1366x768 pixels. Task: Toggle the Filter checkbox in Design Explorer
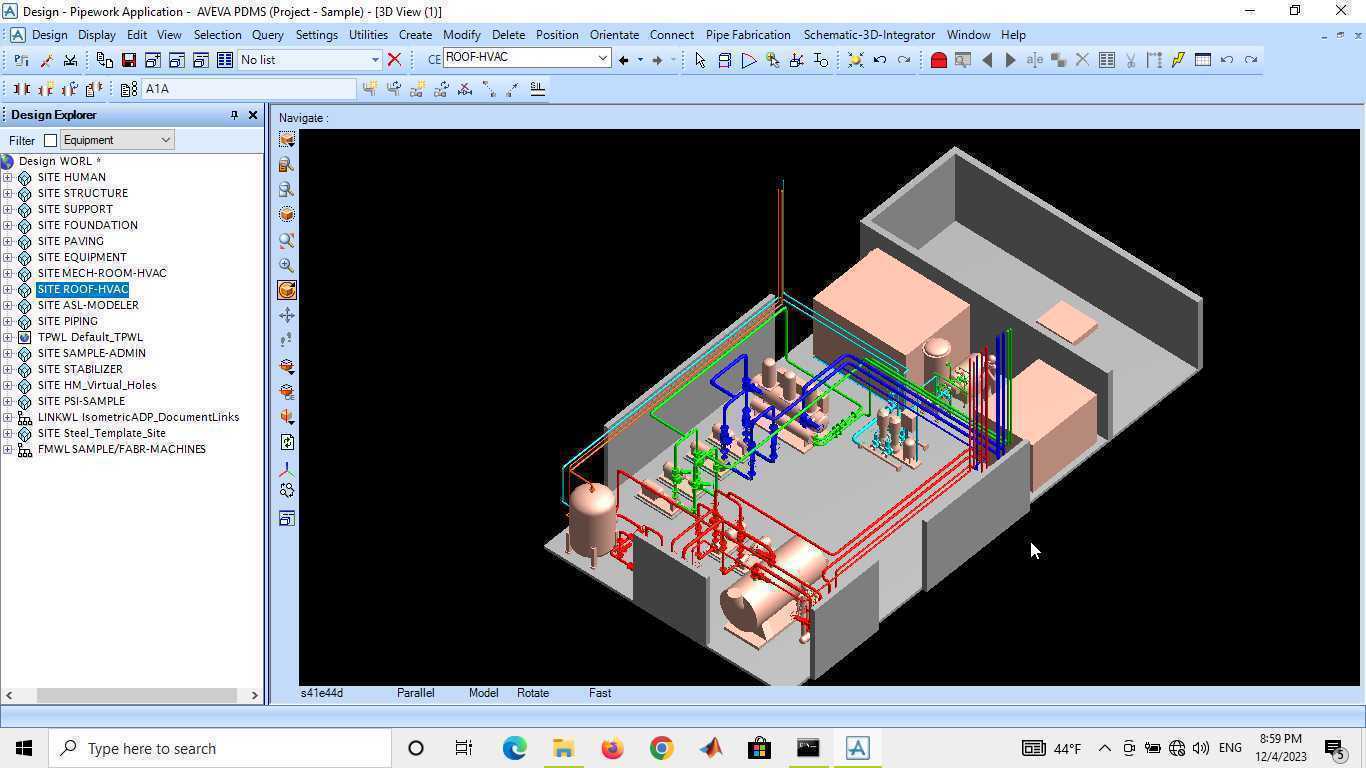50,141
